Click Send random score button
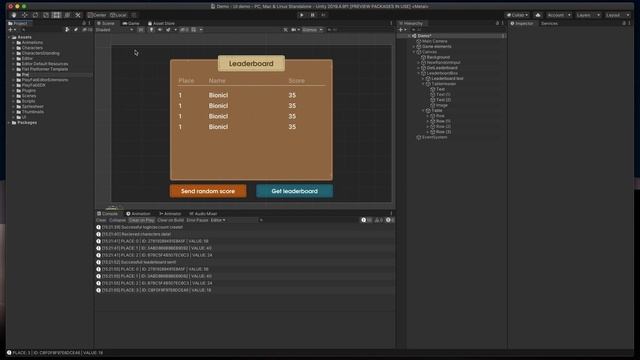This screenshot has width=640, height=360. click(208, 191)
